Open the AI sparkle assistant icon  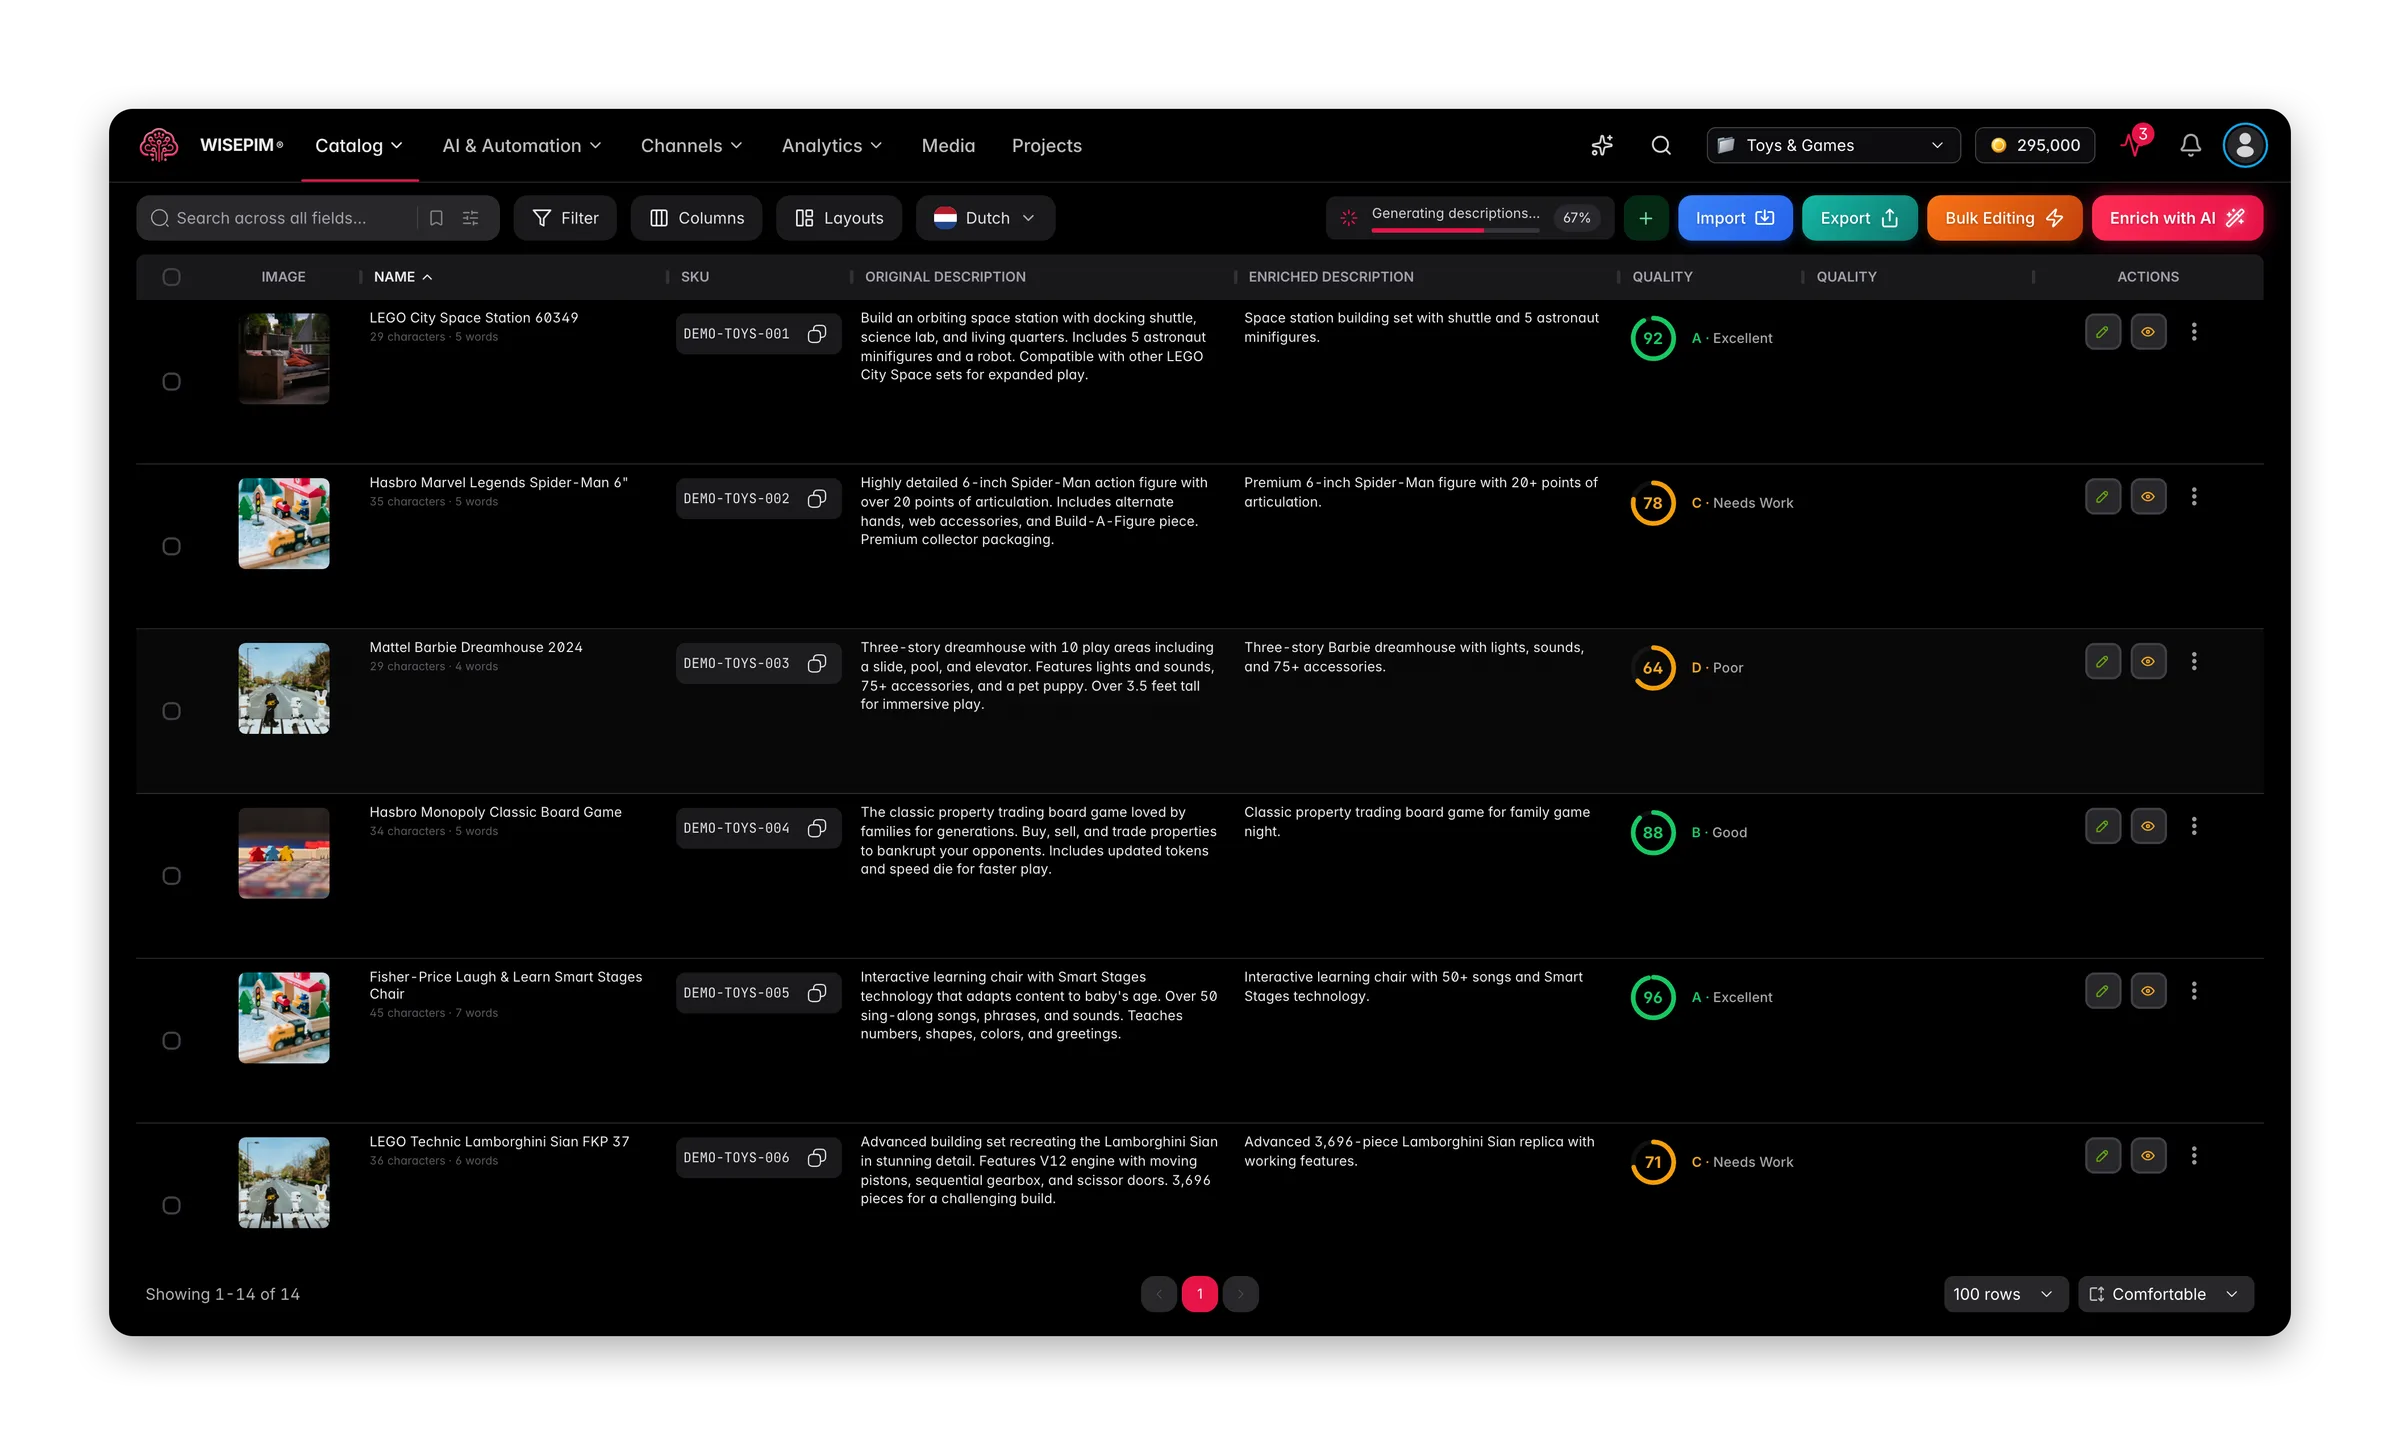1602,146
